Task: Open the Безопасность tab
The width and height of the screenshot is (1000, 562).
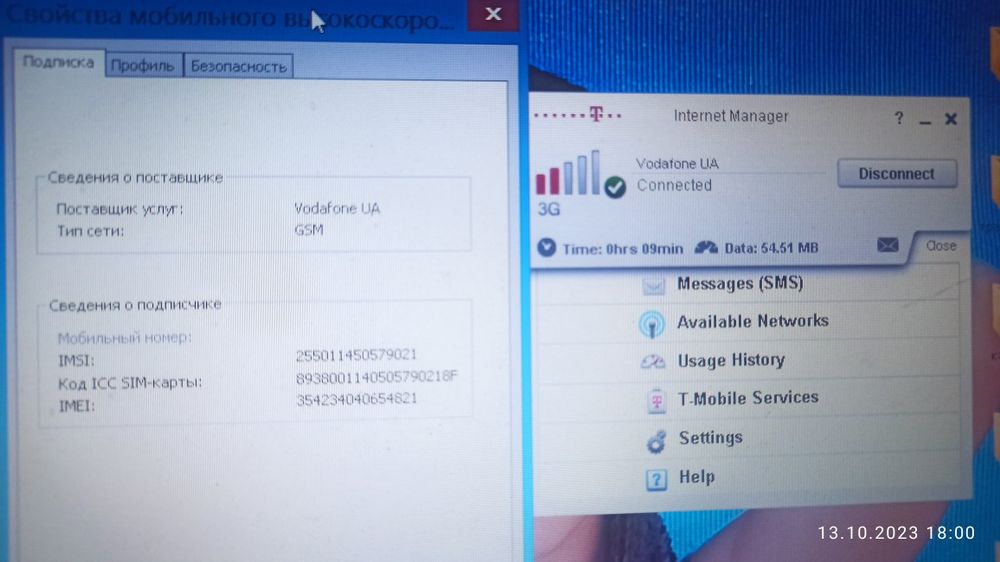Action: tap(239, 66)
